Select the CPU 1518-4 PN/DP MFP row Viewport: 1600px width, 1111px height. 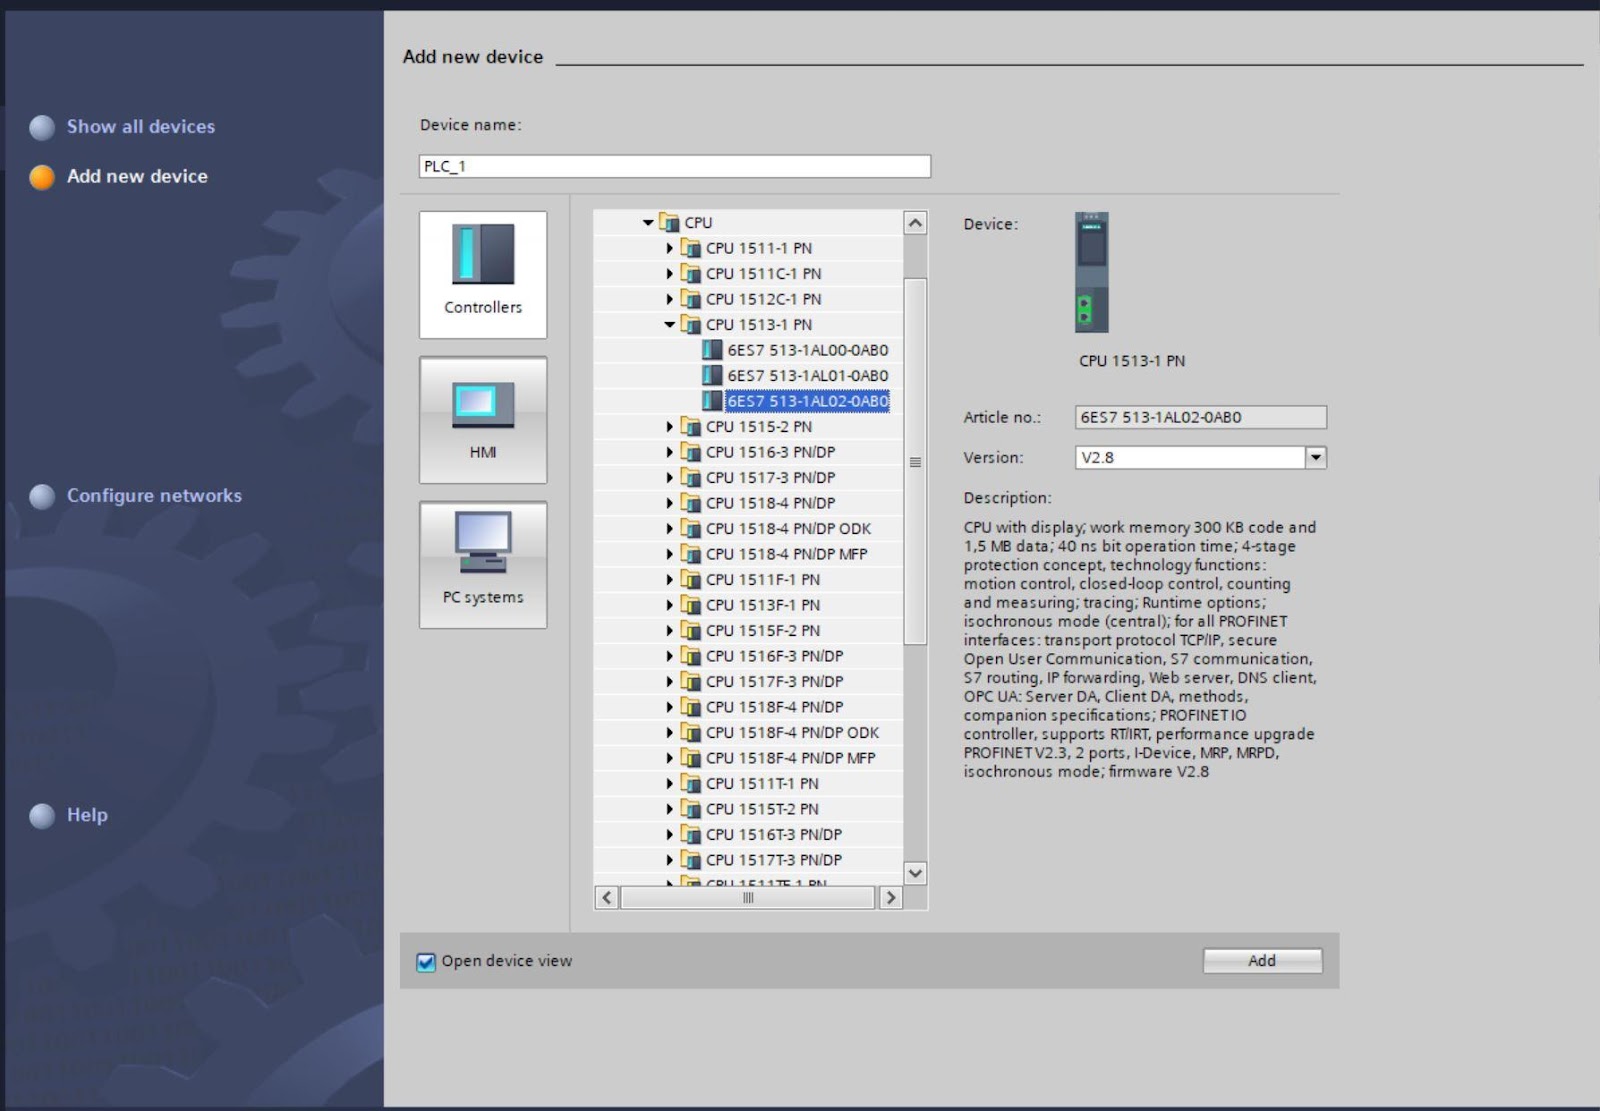pos(748,554)
